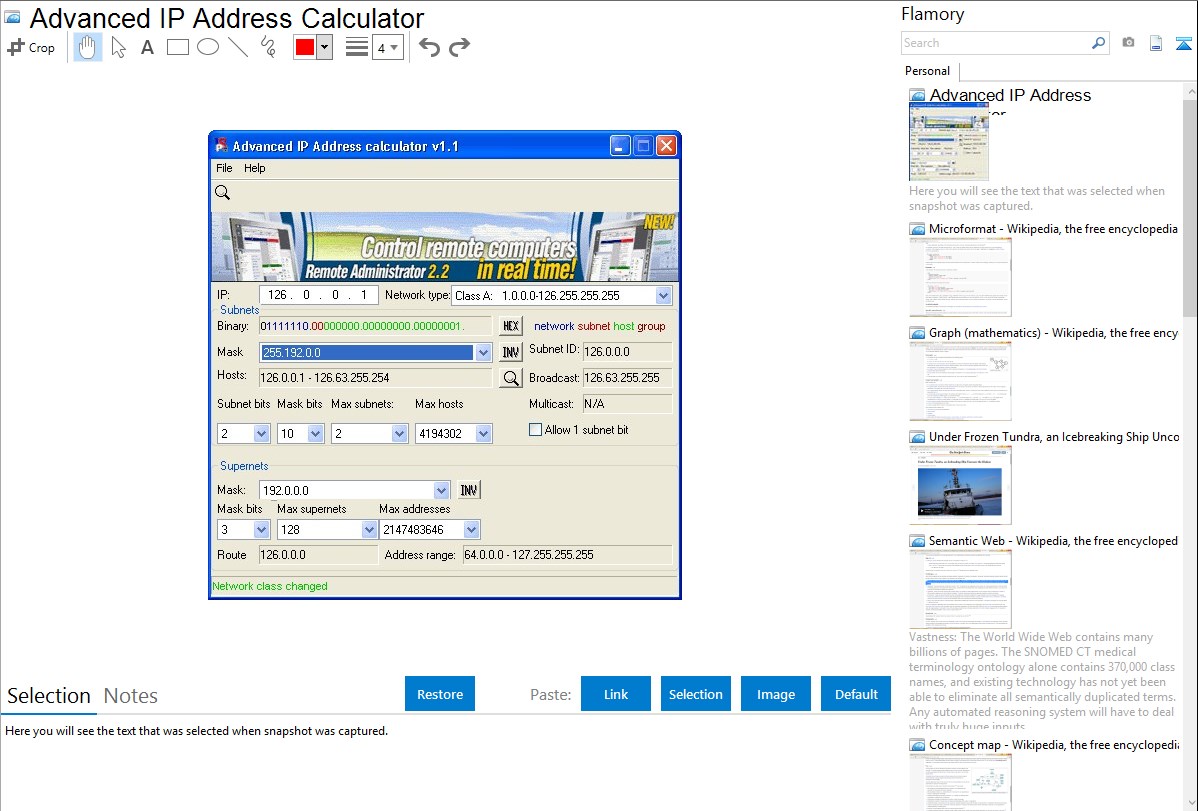The image size is (1198, 811).
Task: Click the Flamory sidebar scrollbar
Action: 1190,206
